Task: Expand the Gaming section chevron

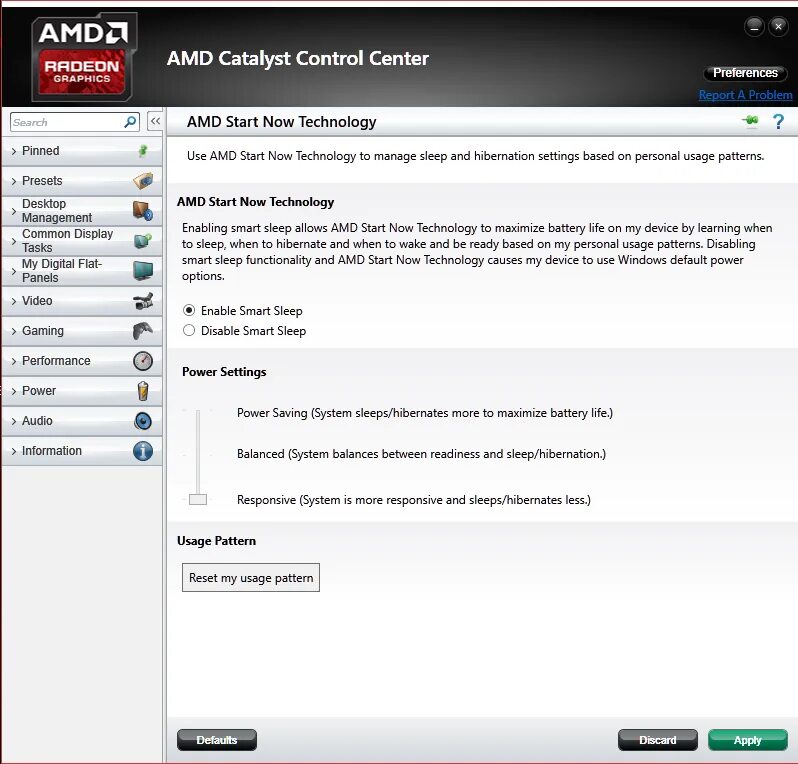Action: point(14,331)
